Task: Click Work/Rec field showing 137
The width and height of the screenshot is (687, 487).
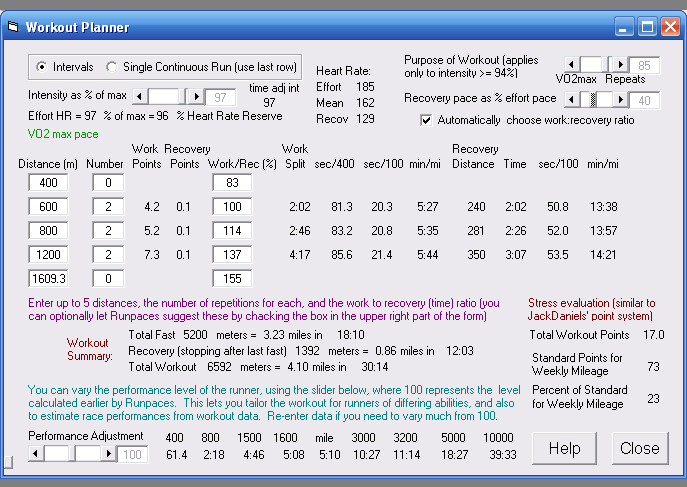Action: pyautogui.click(x=232, y=255)
